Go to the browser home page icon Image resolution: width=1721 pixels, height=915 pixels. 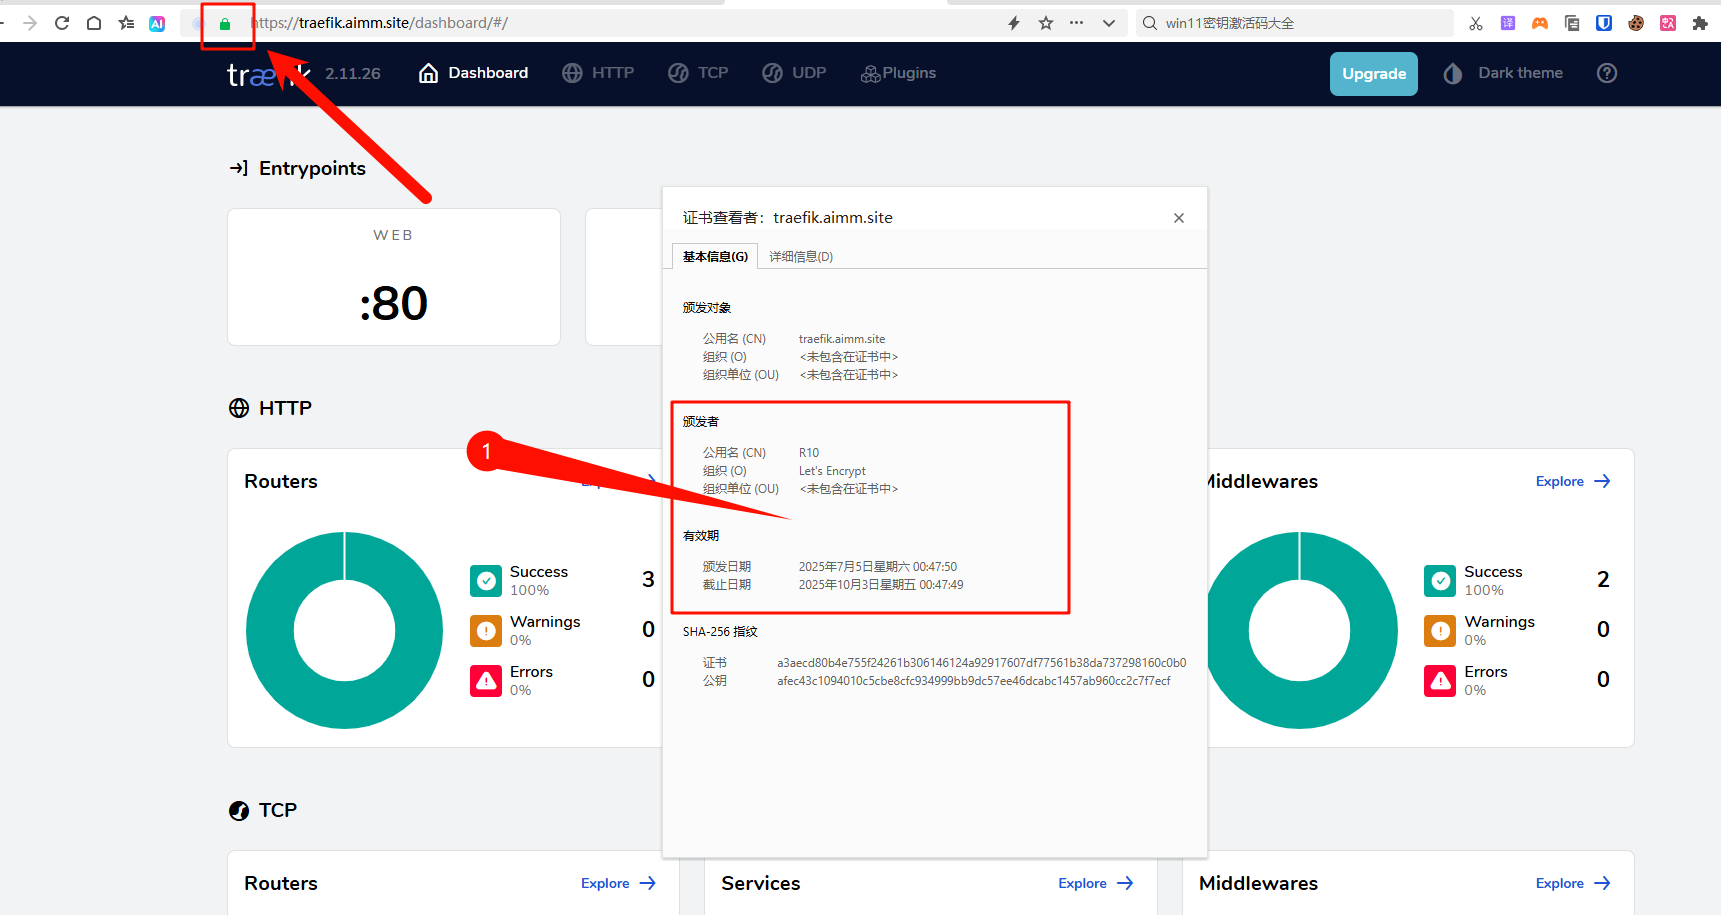94,23
